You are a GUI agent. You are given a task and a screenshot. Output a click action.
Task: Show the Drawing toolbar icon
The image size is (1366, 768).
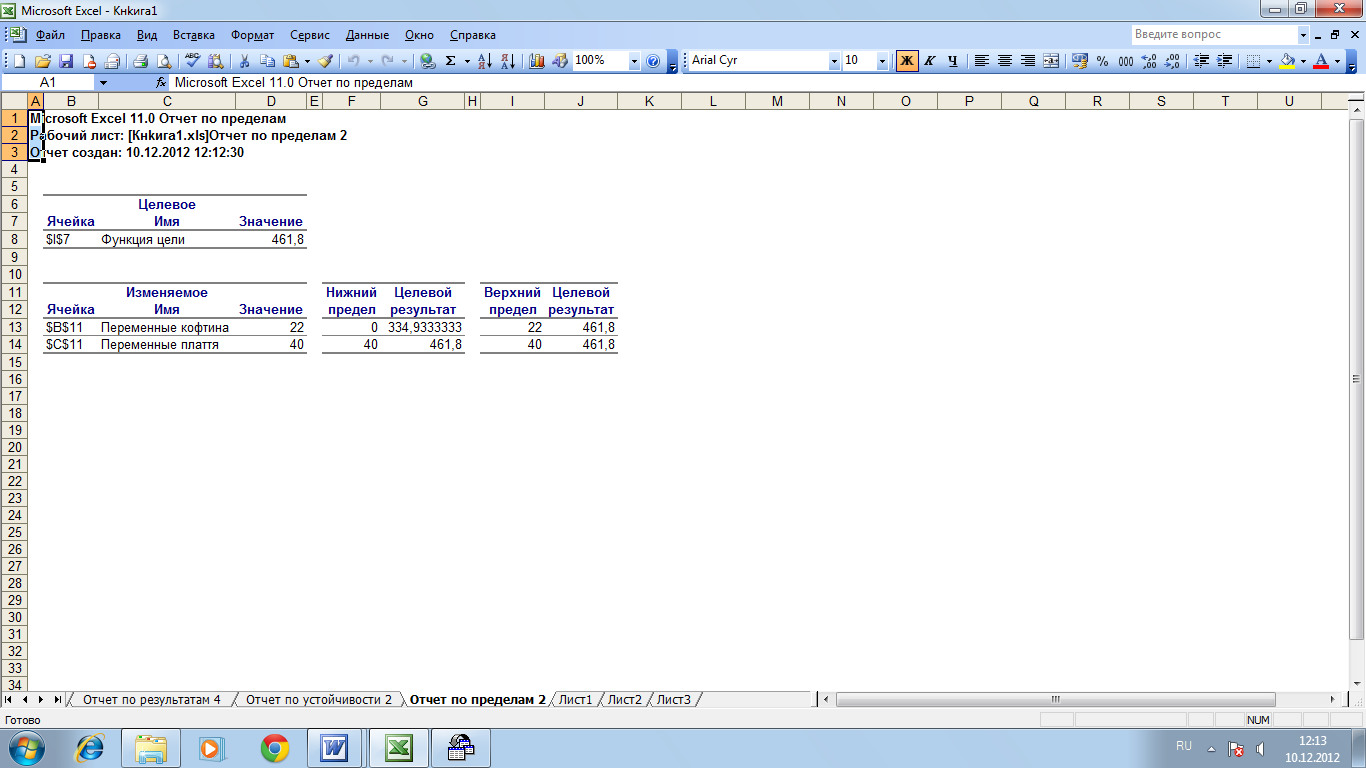pos(560,61)
